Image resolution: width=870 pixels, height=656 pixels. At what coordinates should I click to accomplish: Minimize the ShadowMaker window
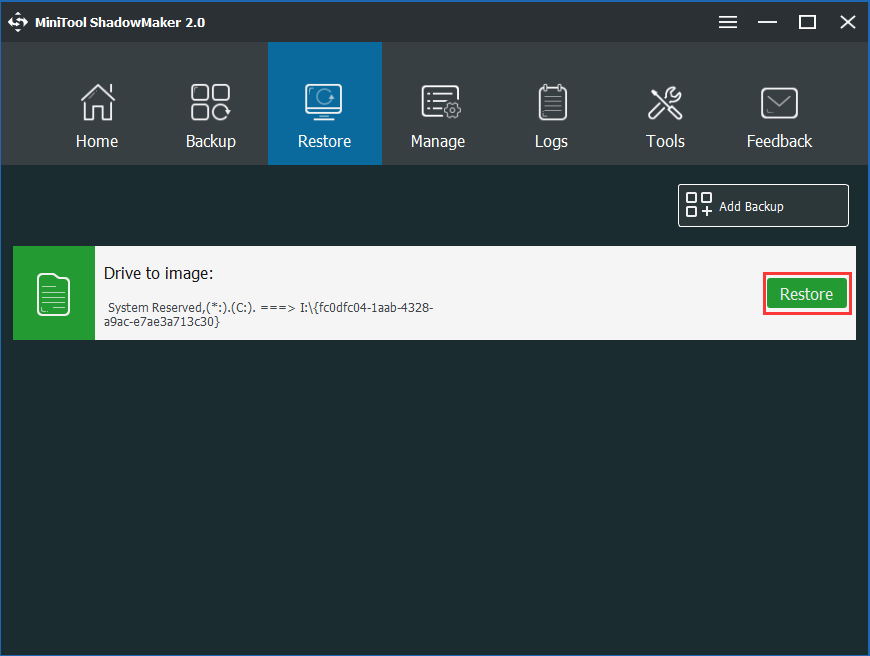[x=767, y=22]
